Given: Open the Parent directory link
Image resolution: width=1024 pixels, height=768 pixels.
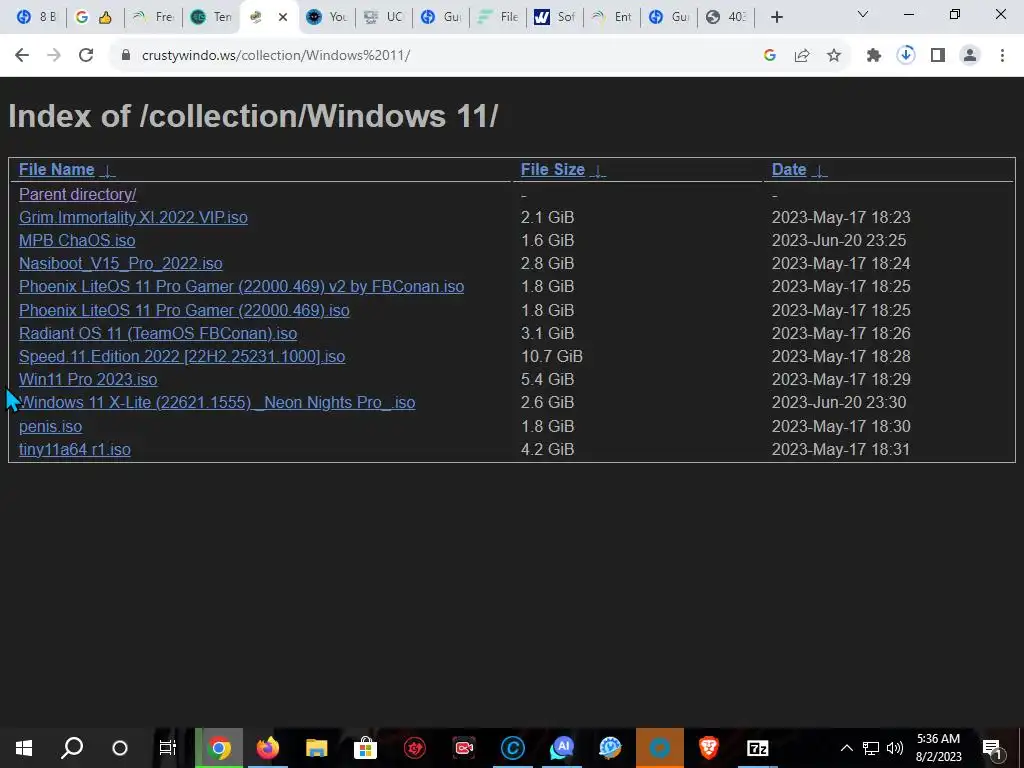Looking at the screenshot, I should pyautogui.click(x=78, y=195).
